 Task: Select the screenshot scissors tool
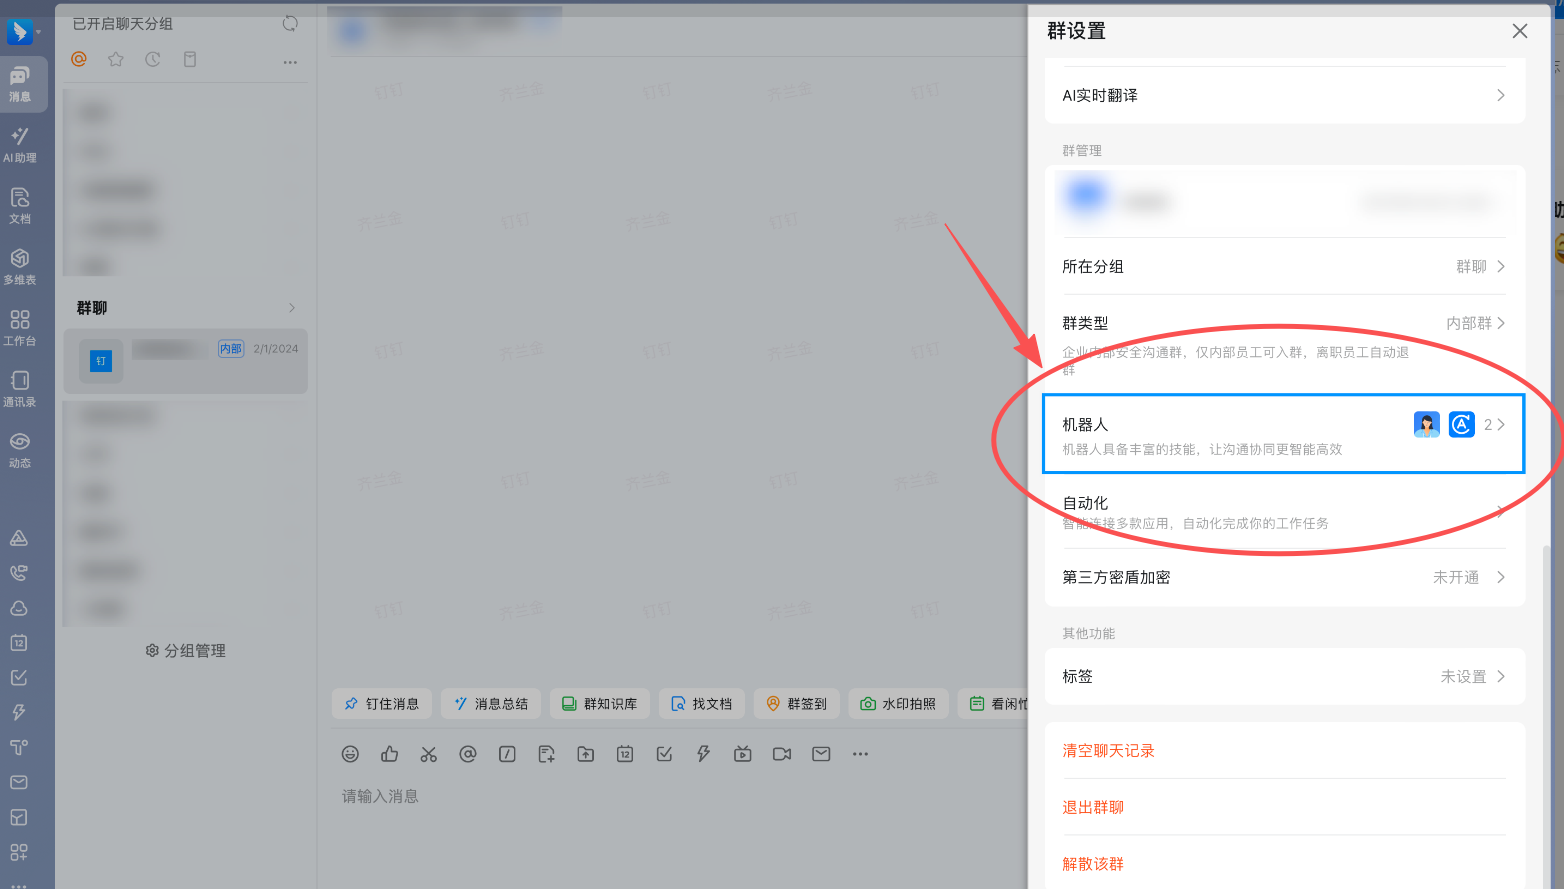click(428, 754)
